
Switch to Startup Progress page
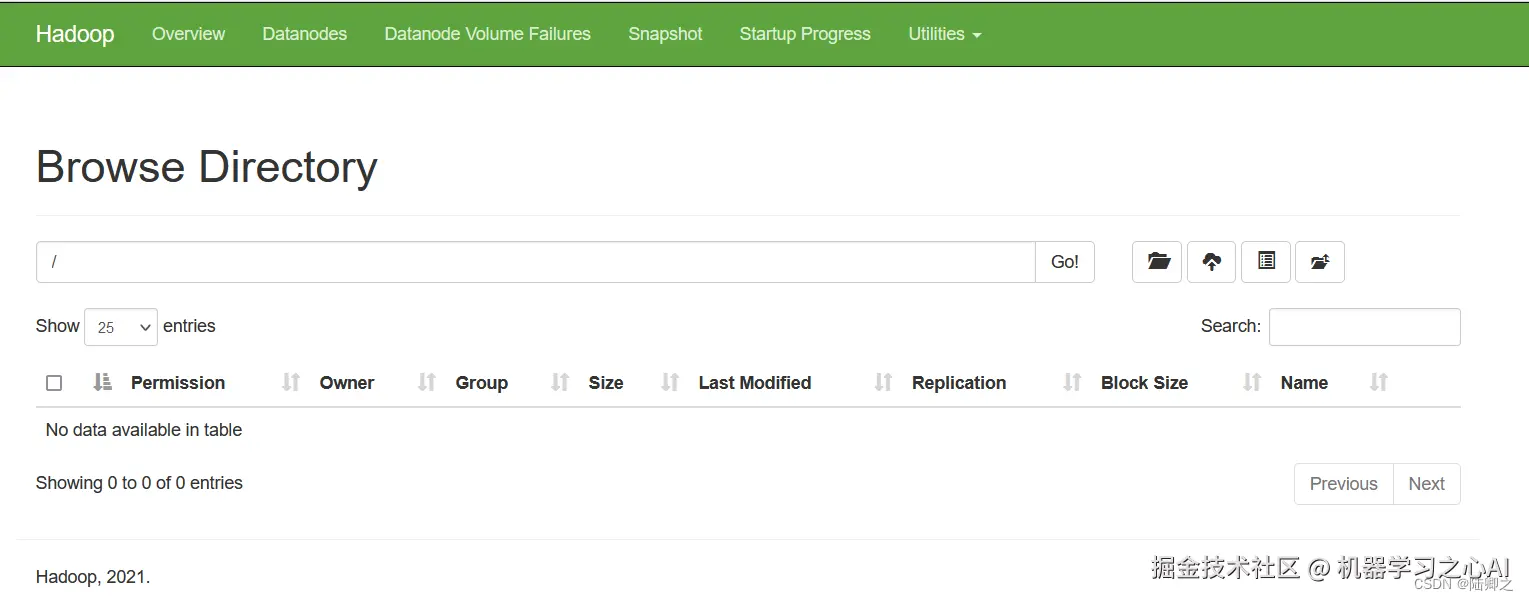(805, 34)
